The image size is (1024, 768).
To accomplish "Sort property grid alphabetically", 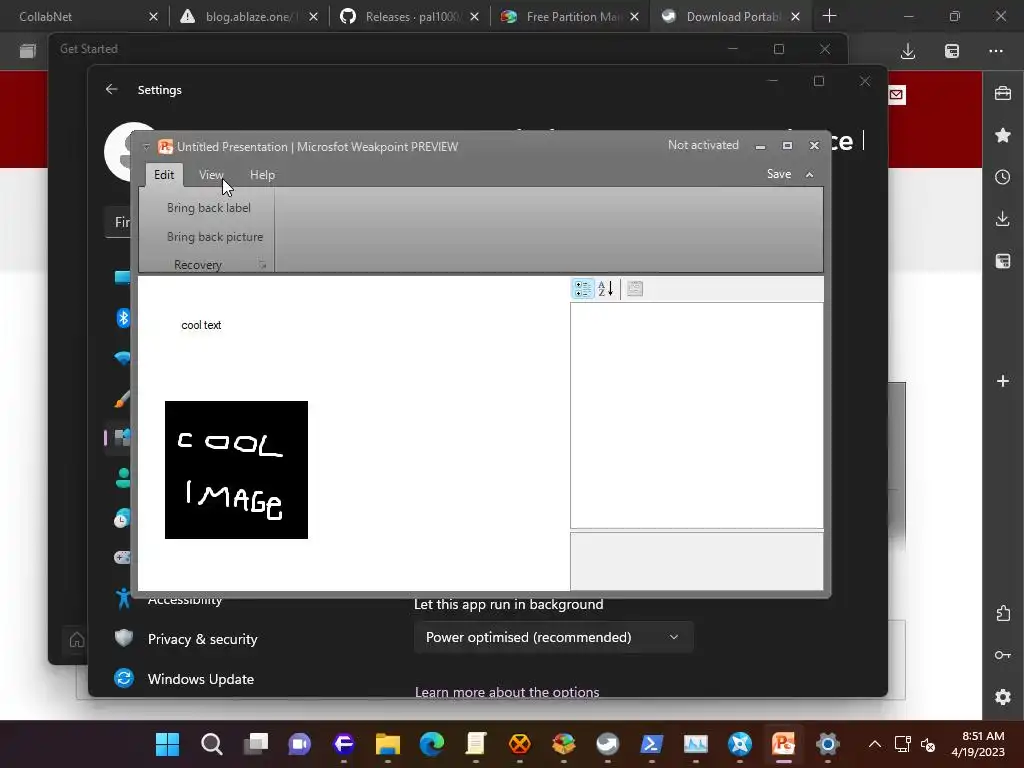I will point(606,288).
